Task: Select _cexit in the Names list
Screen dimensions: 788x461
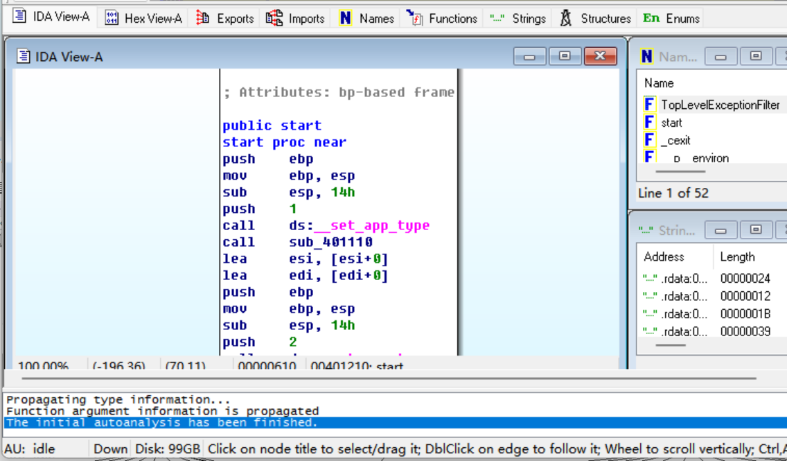Action: [675, 140]
